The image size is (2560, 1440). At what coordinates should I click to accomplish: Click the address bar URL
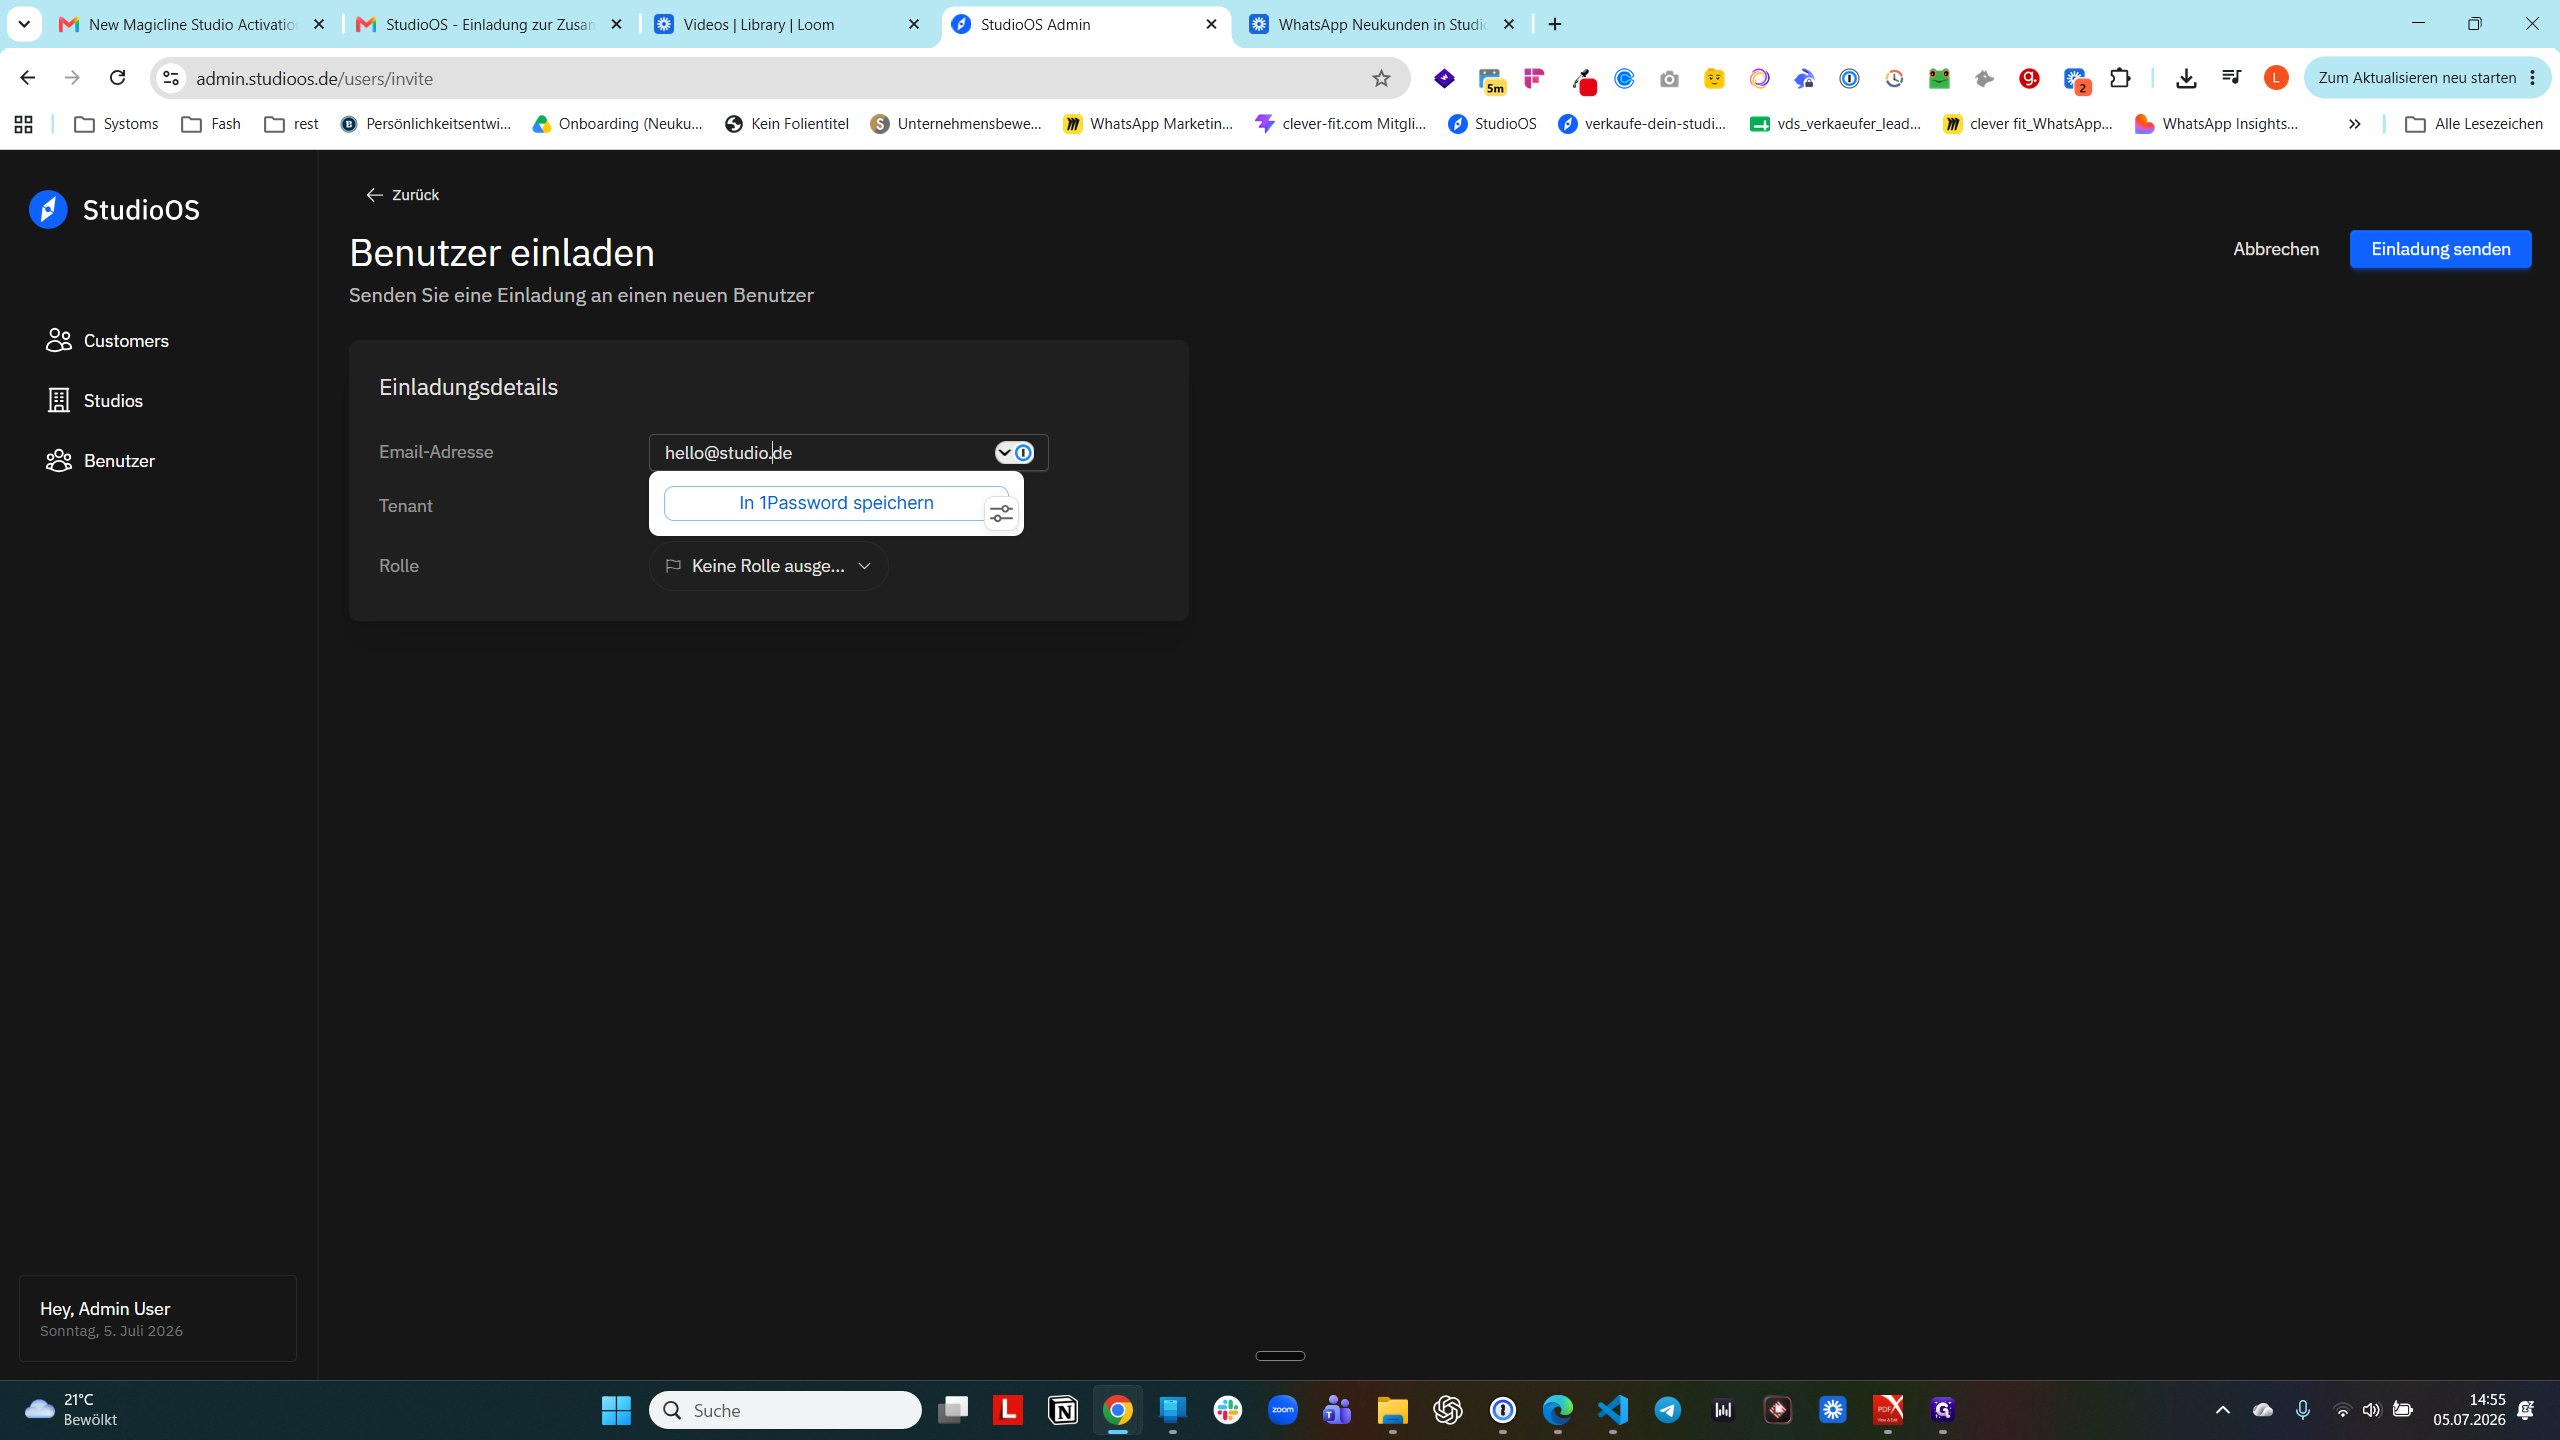click(x=314, y=79)
